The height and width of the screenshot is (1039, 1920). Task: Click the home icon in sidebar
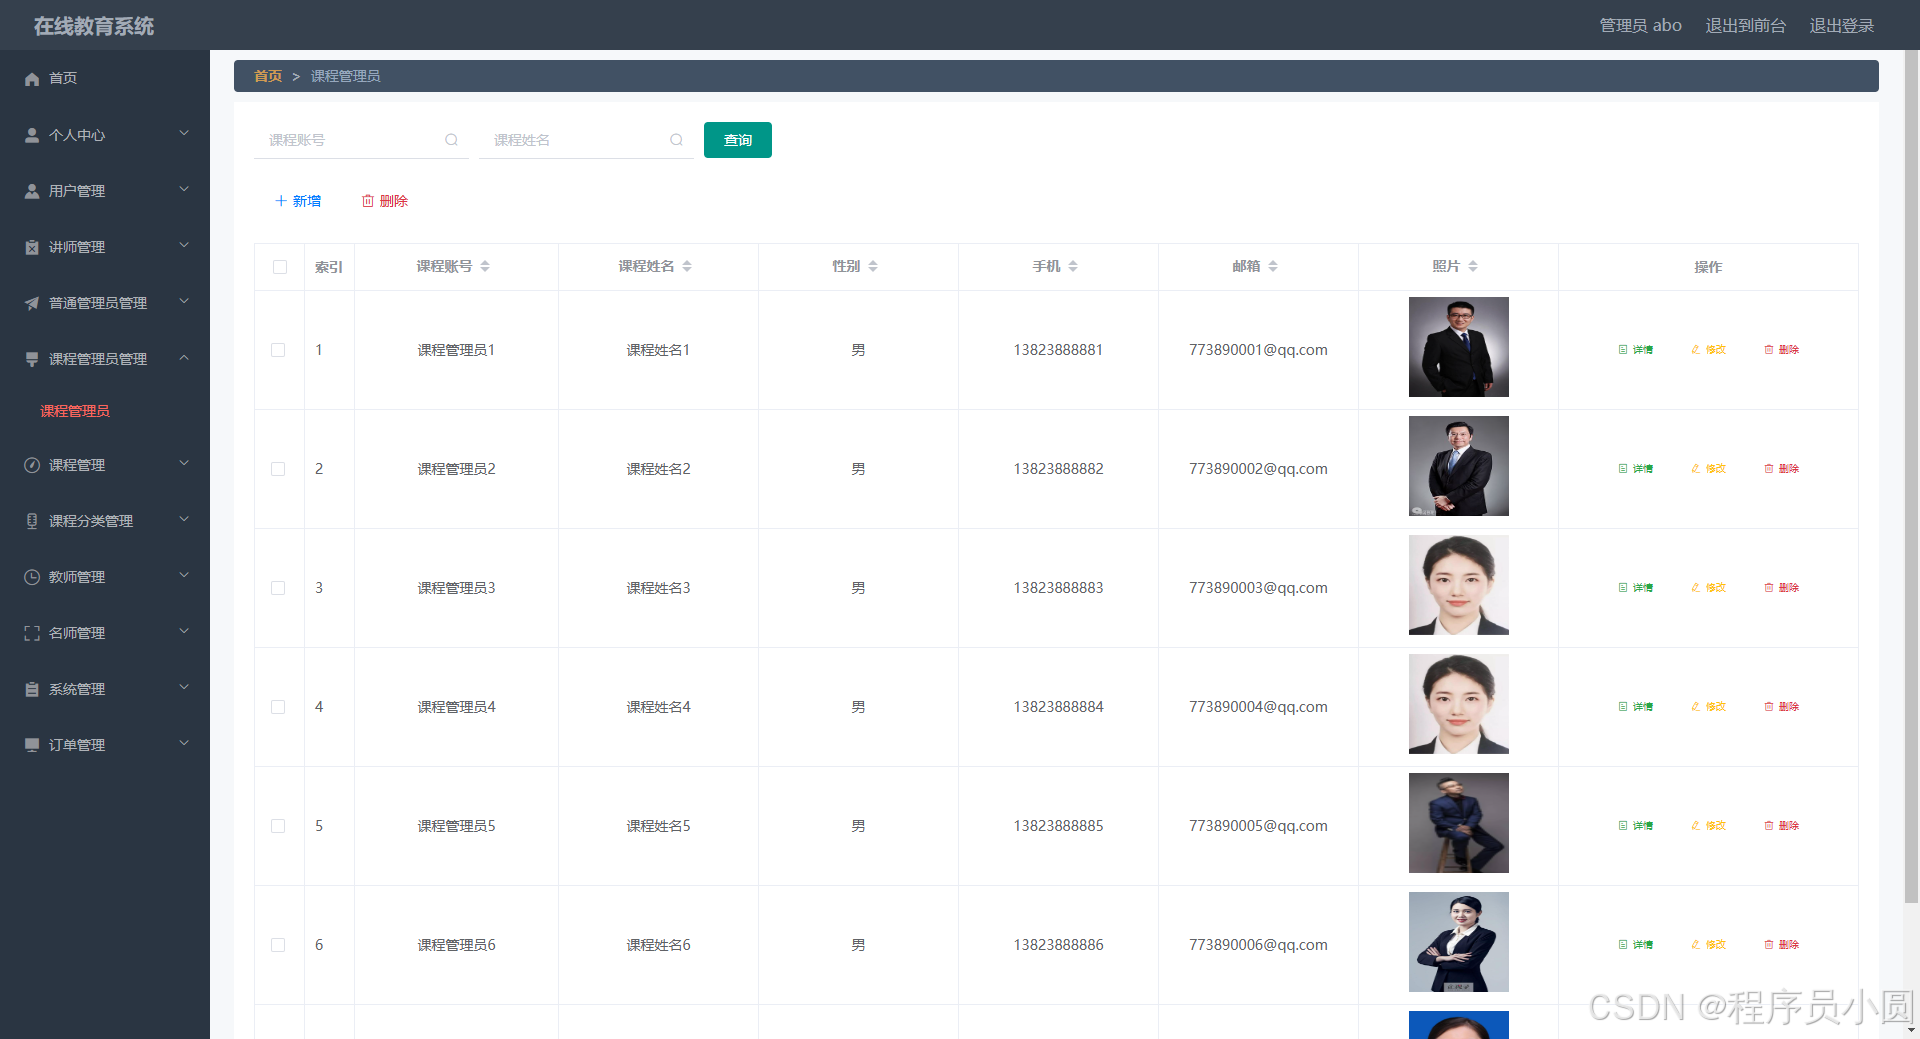click(x=32, y=79)
